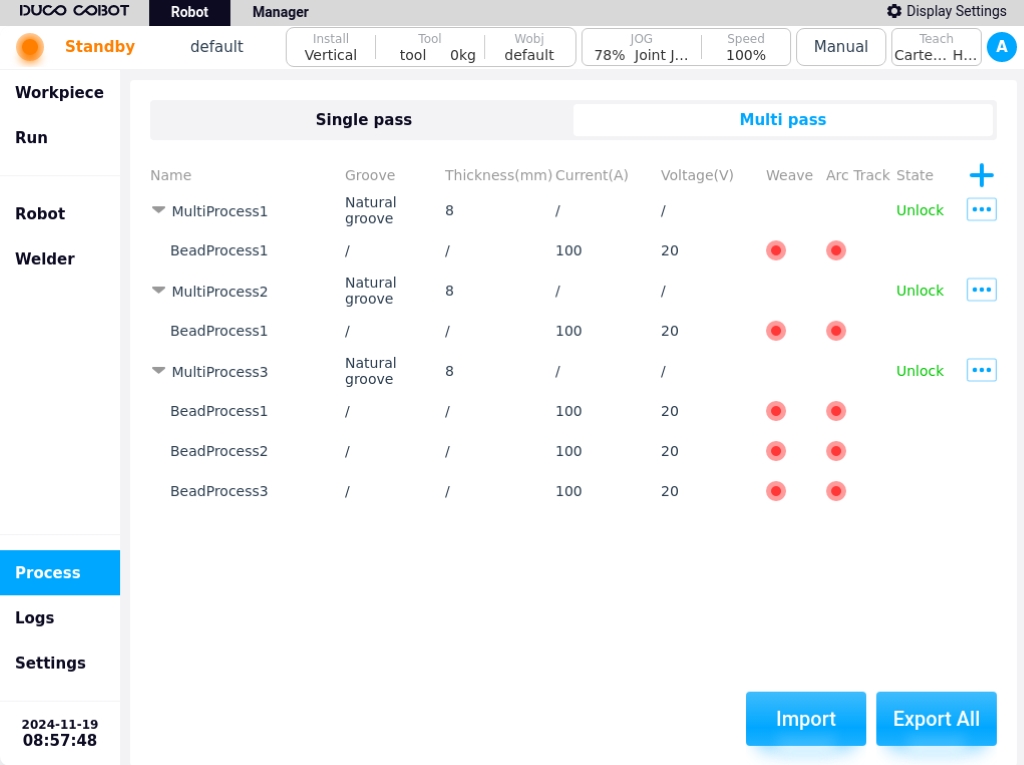Image resolution: width=1024 pixels, height=765 pixels.
Task: Click the date 2024-11-19
Action: (59, 724)
